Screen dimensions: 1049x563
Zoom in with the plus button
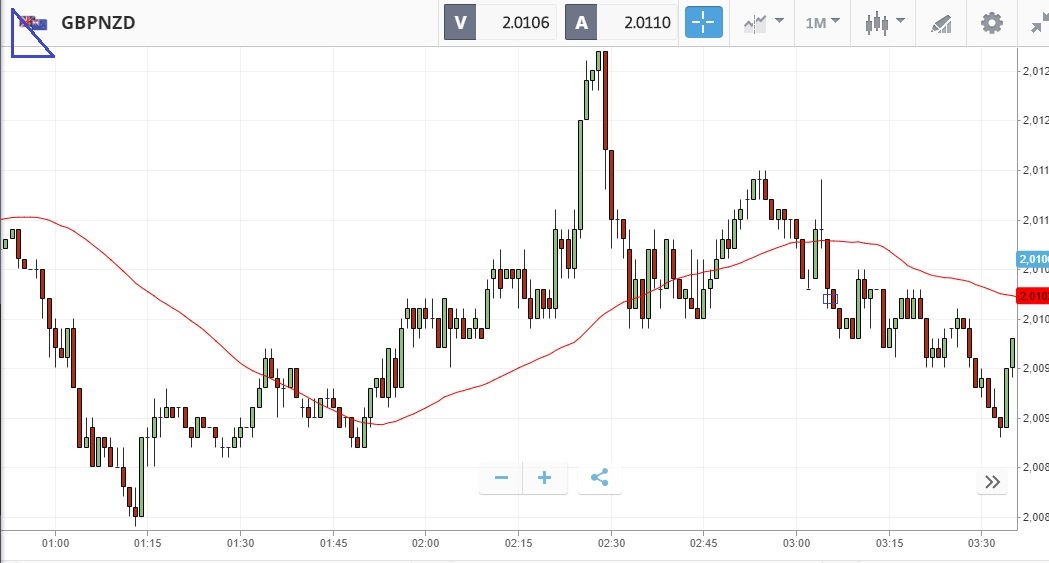pos(545,478)
